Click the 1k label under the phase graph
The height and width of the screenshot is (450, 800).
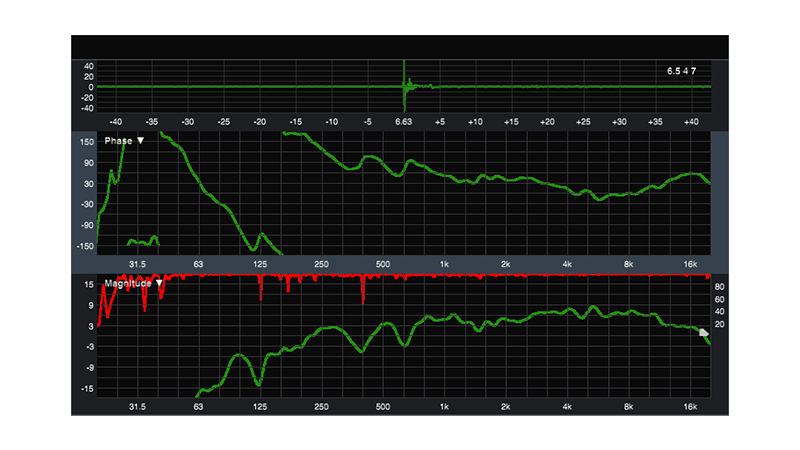444,264
